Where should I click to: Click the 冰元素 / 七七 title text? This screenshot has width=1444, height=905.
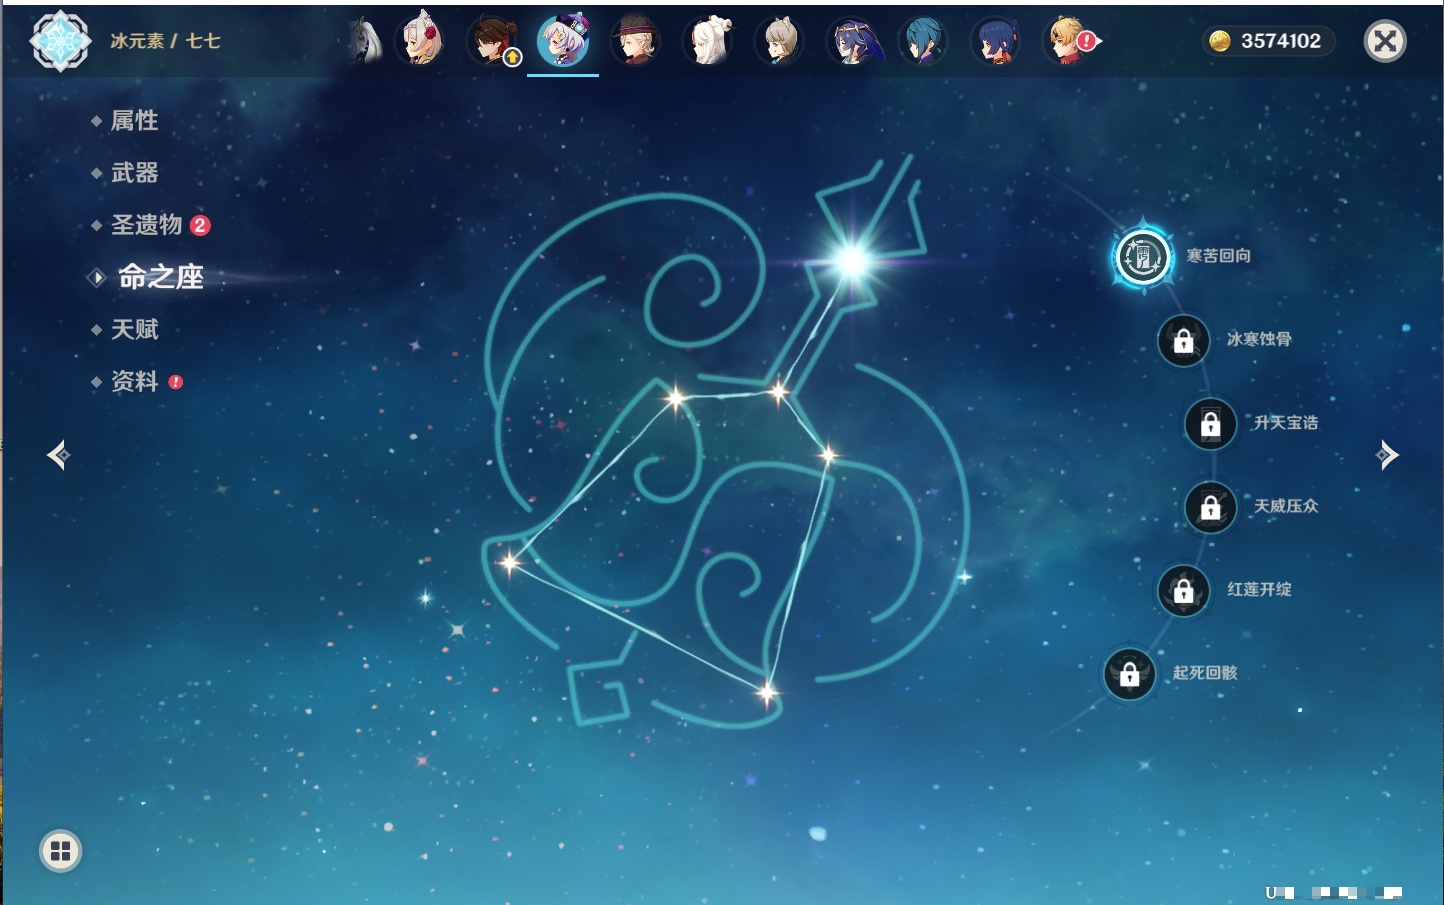[165, 41]
